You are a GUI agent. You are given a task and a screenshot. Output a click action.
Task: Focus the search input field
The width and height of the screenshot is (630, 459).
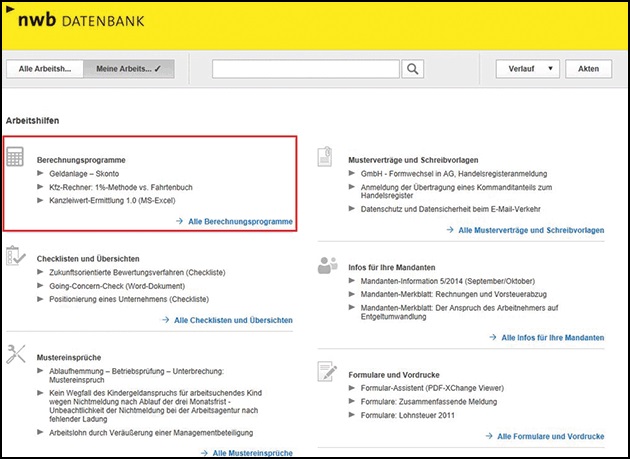[307, 69]
